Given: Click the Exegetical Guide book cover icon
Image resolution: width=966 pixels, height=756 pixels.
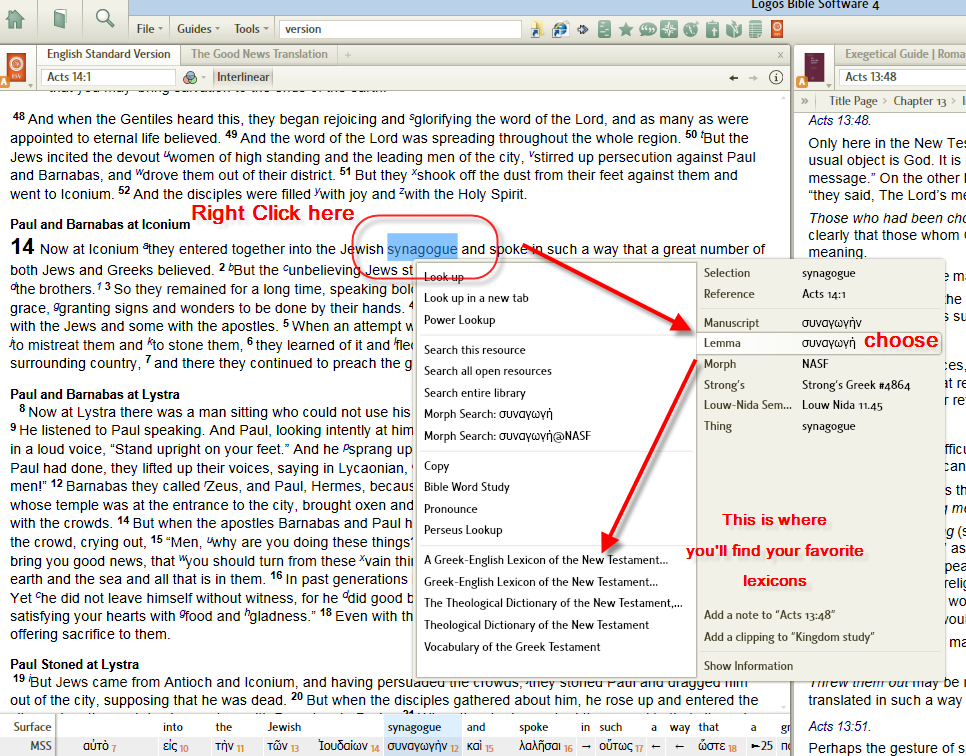Looking at the screenshot, I should pos(814,67).
